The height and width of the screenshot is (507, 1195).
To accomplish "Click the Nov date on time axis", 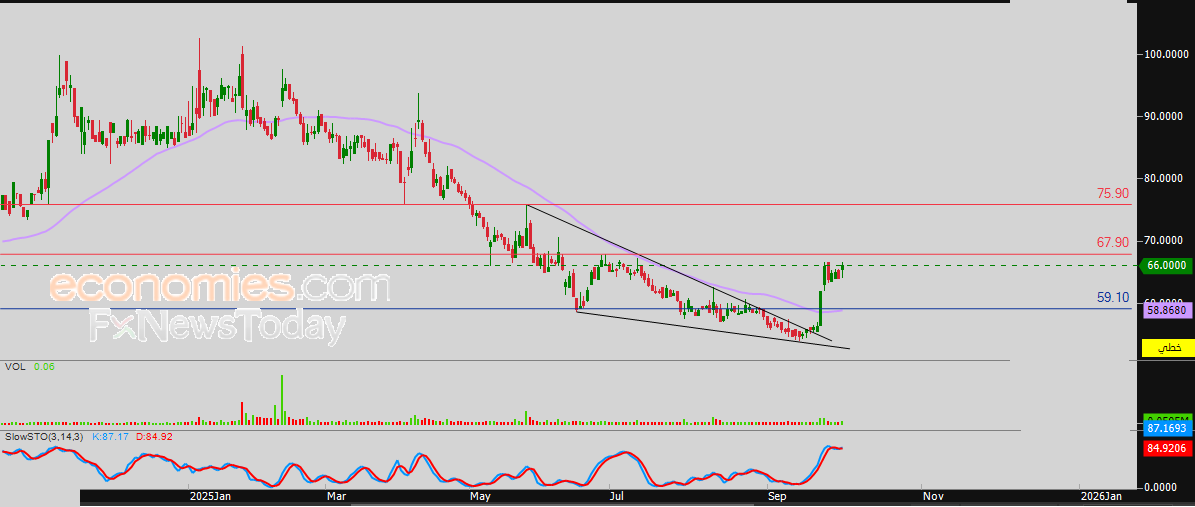I will [933, 496].
